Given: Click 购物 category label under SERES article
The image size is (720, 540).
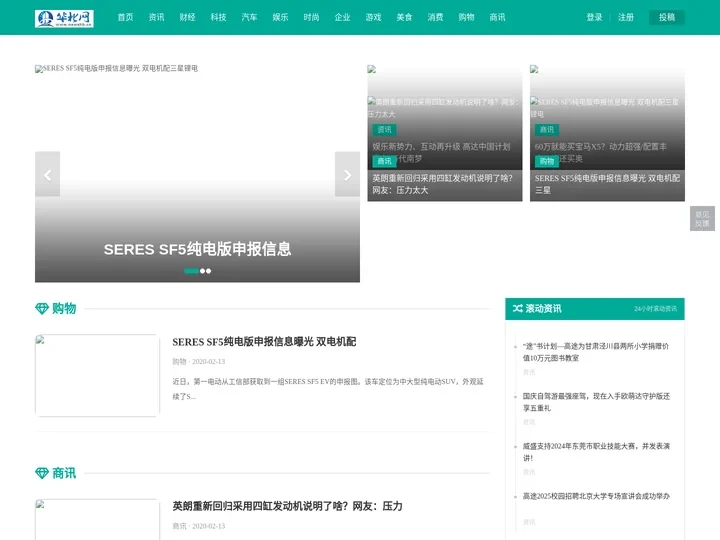Looking at the screenshot, I should tap(179, 361).
